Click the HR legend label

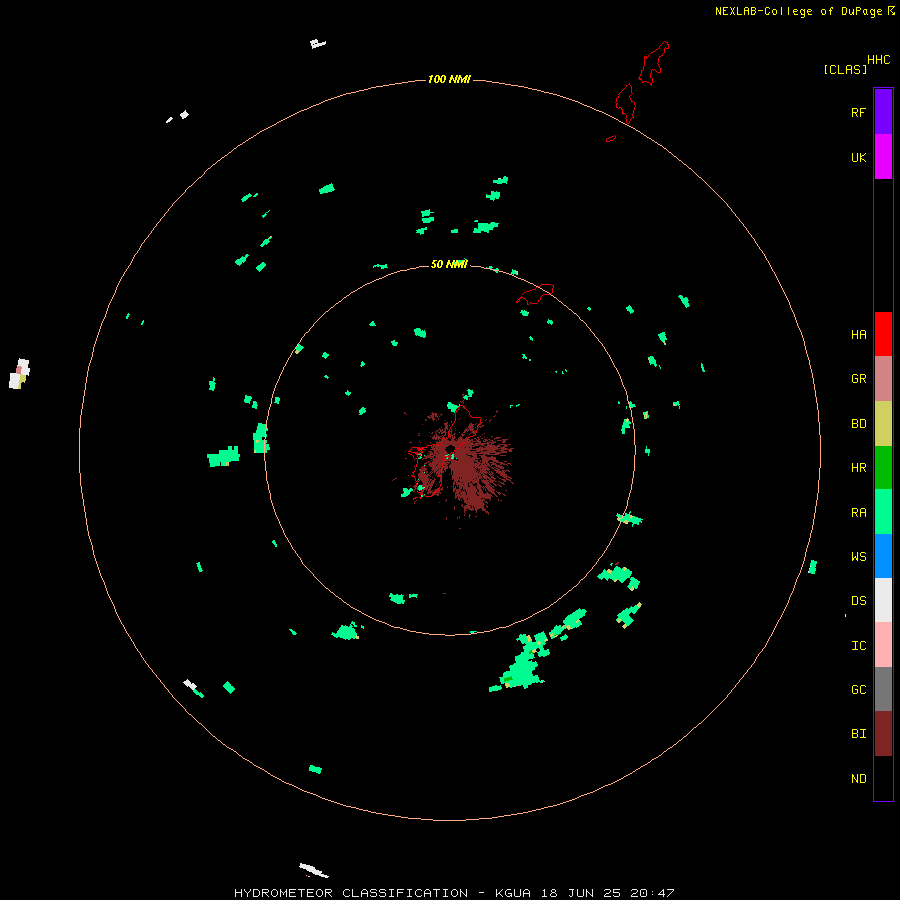[x=858, y=468]
